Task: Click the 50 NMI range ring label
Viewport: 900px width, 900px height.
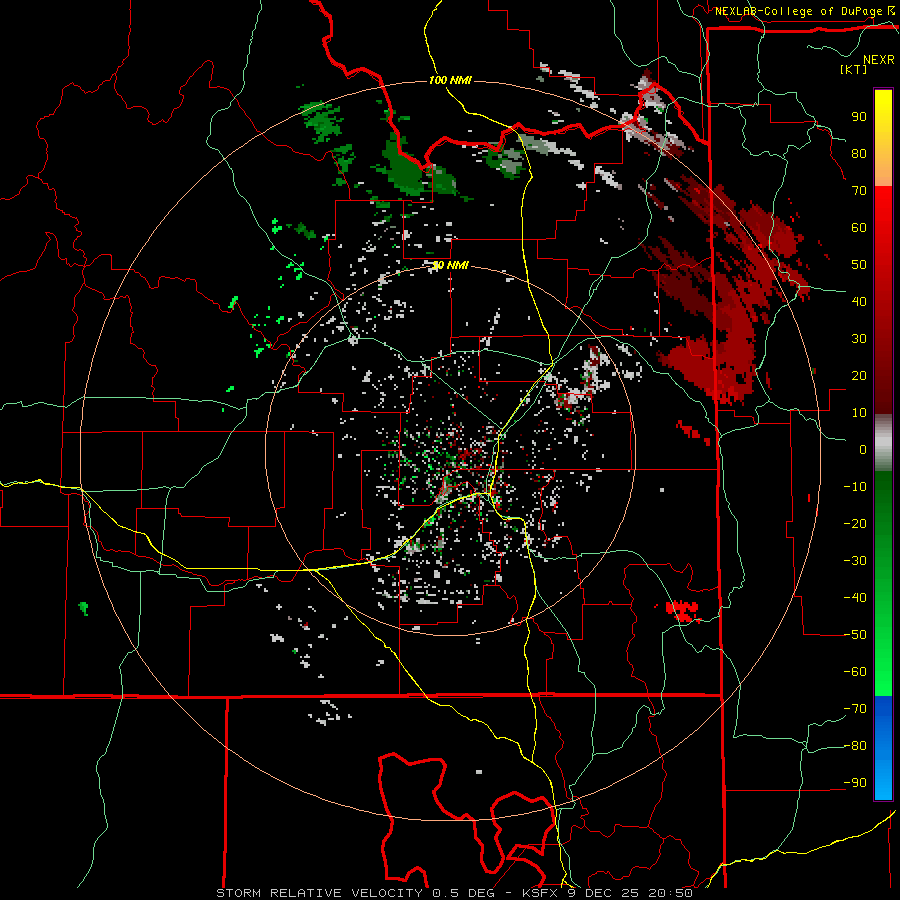Action: [x=451, y=265]
